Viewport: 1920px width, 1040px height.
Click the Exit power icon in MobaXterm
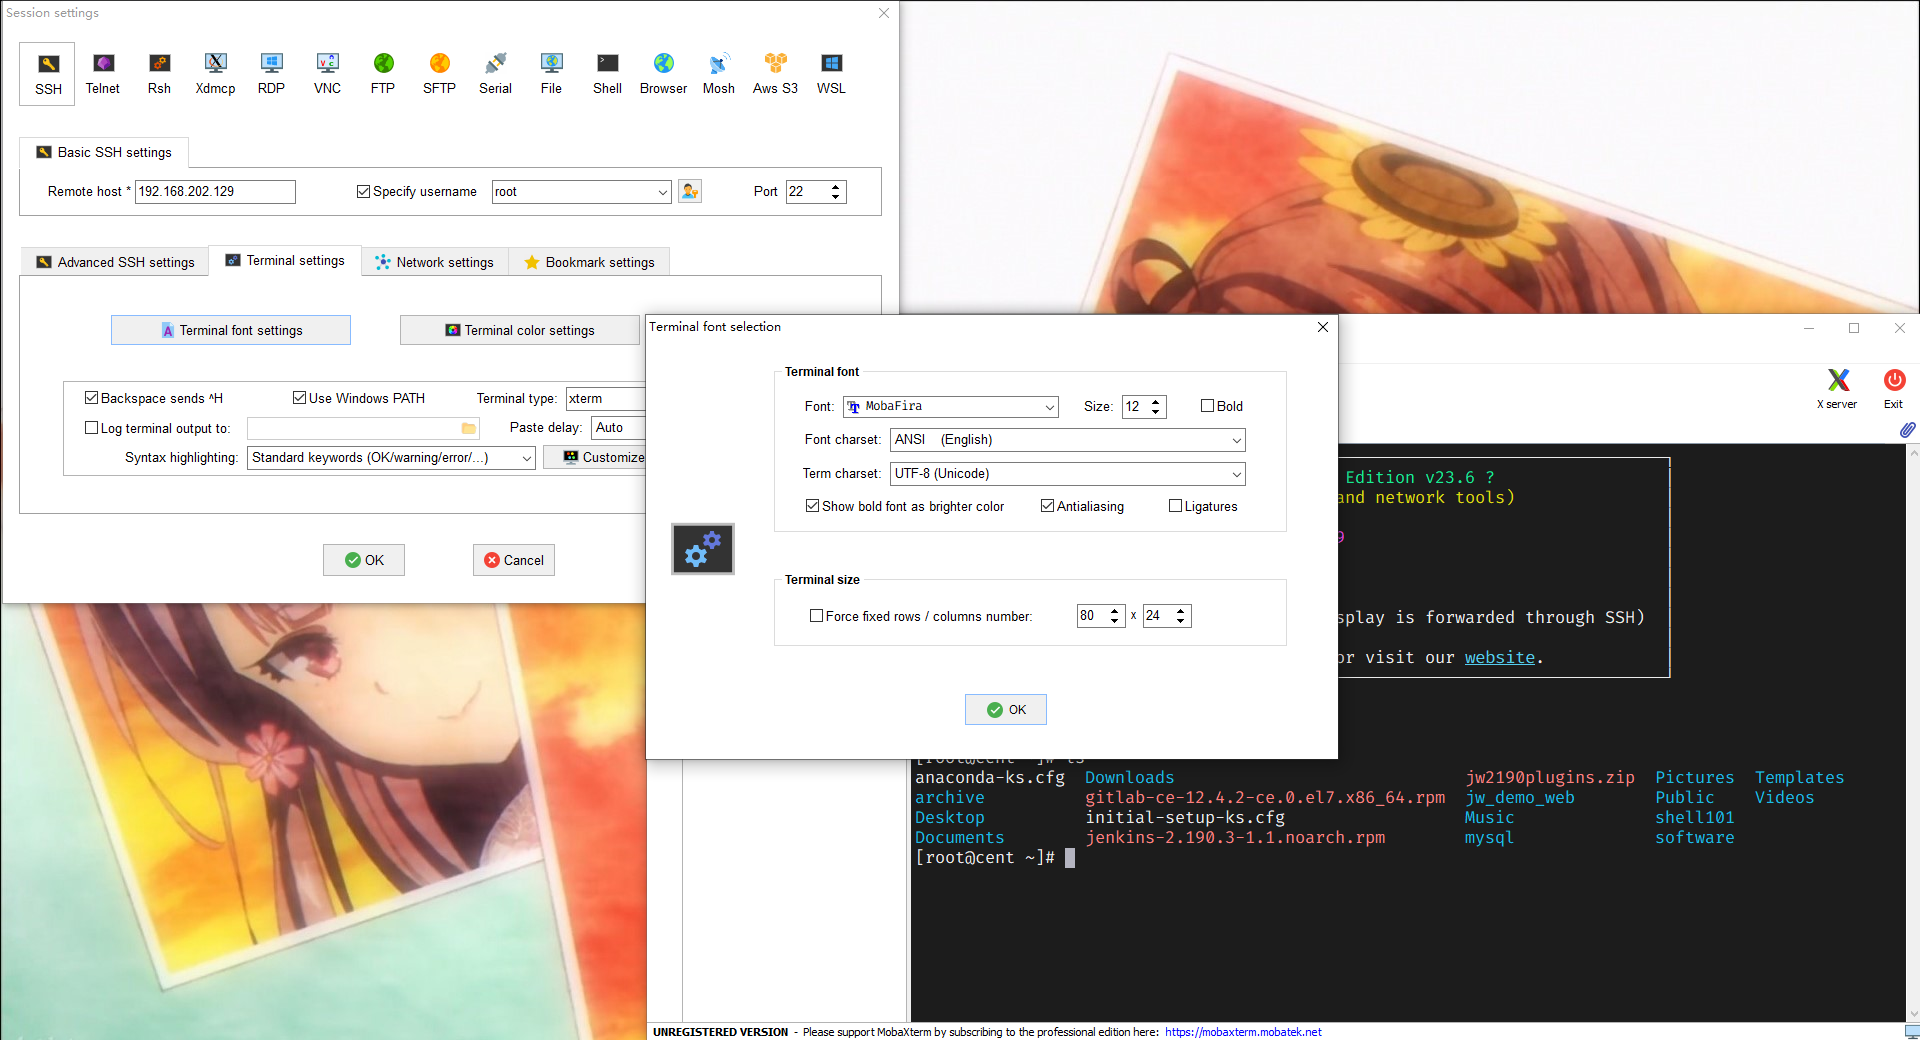(x=1894, y=388)
